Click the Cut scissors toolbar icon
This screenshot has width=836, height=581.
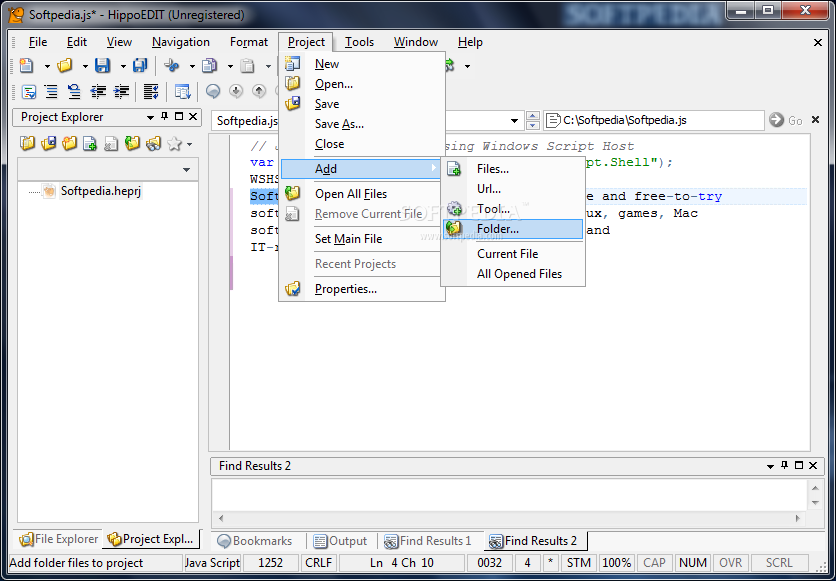172,66
